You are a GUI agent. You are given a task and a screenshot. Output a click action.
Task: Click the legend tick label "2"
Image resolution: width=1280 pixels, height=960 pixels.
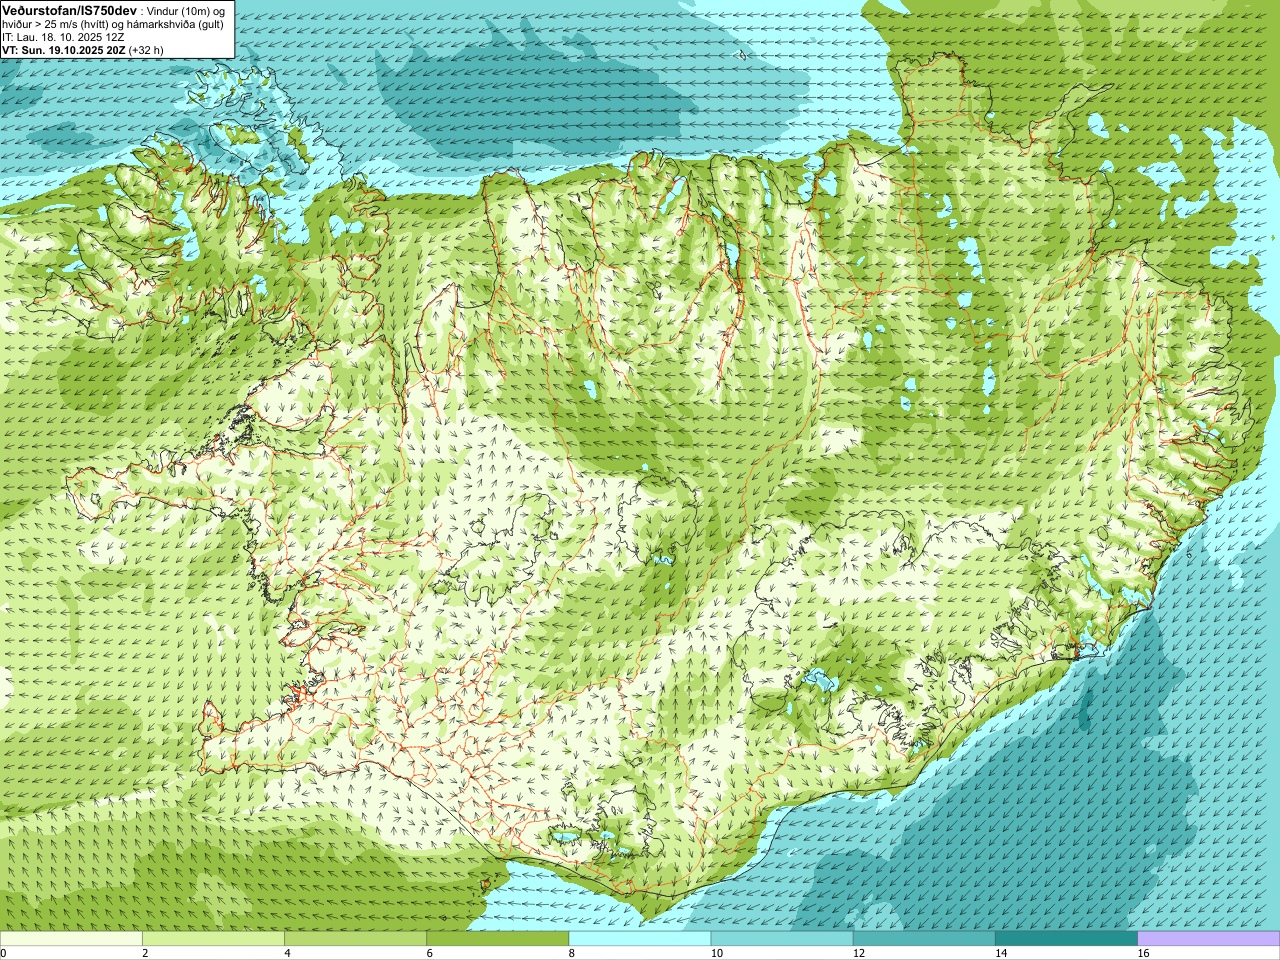145,953
